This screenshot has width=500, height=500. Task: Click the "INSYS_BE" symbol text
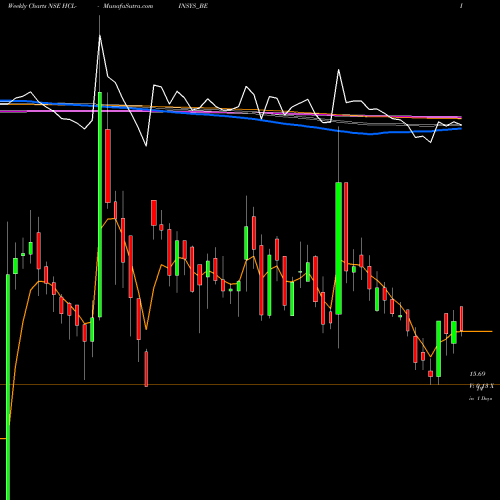(x=193, y=6)
